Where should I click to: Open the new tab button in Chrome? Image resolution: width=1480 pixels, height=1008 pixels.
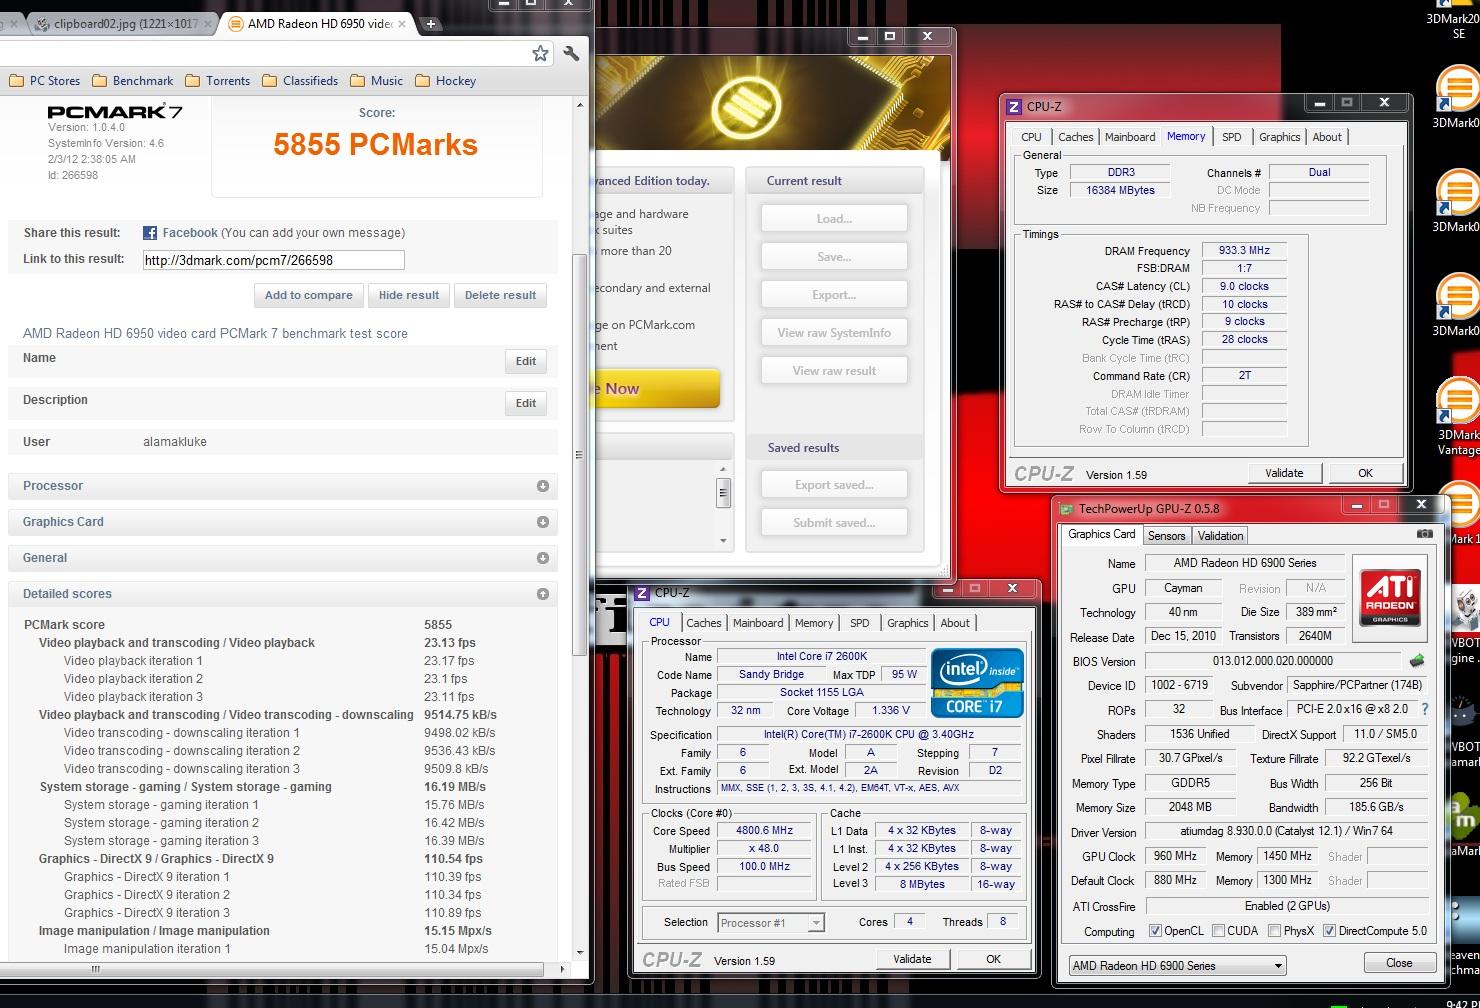(x=430, y=24)
